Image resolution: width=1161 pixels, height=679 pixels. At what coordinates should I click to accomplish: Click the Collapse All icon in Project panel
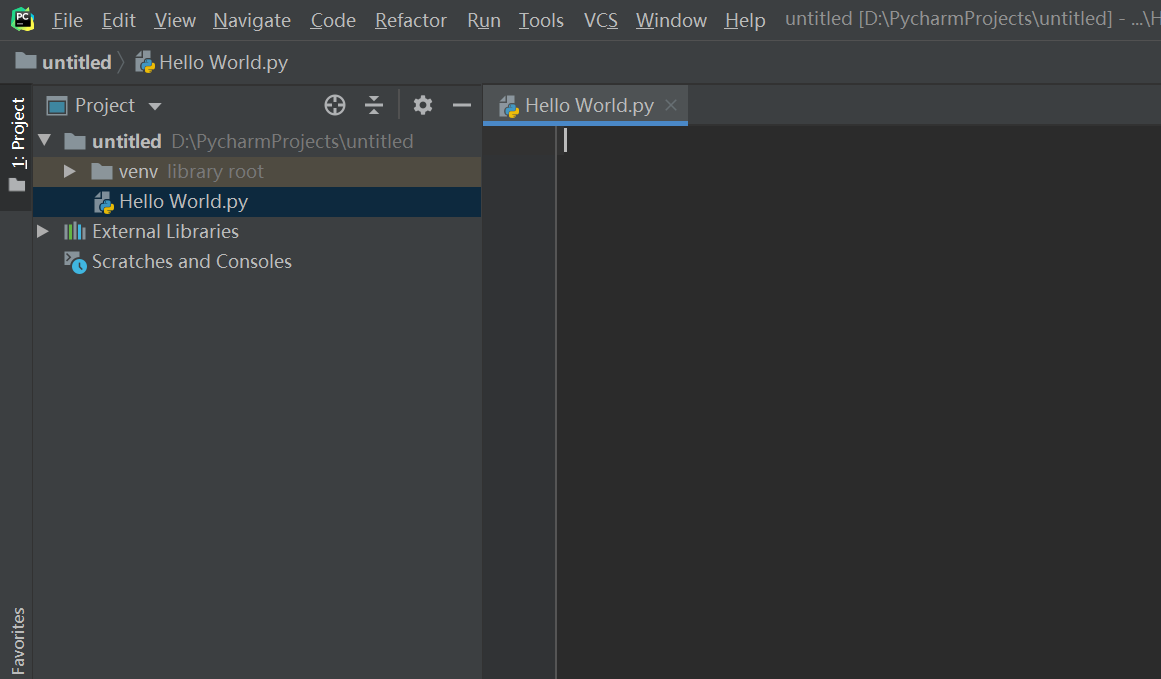[374, 104]
